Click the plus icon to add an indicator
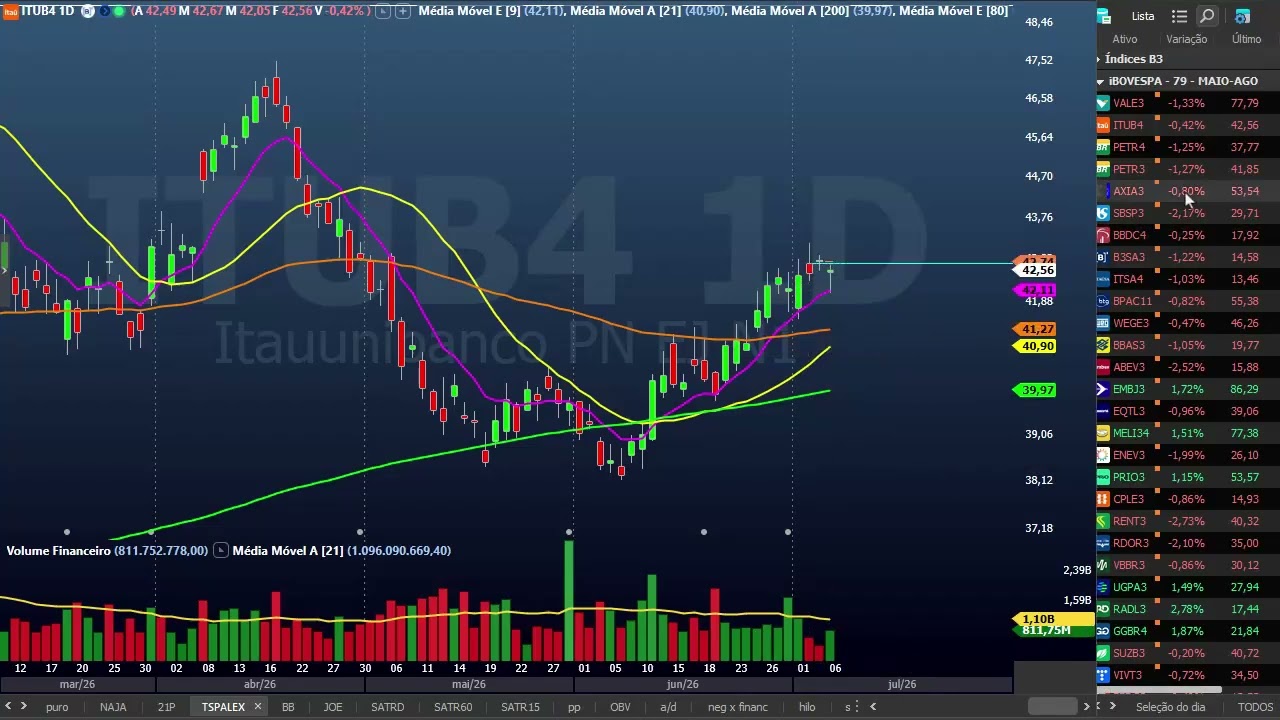The height and width of the screenshot is (720, 1280). (x=403, y=11)
